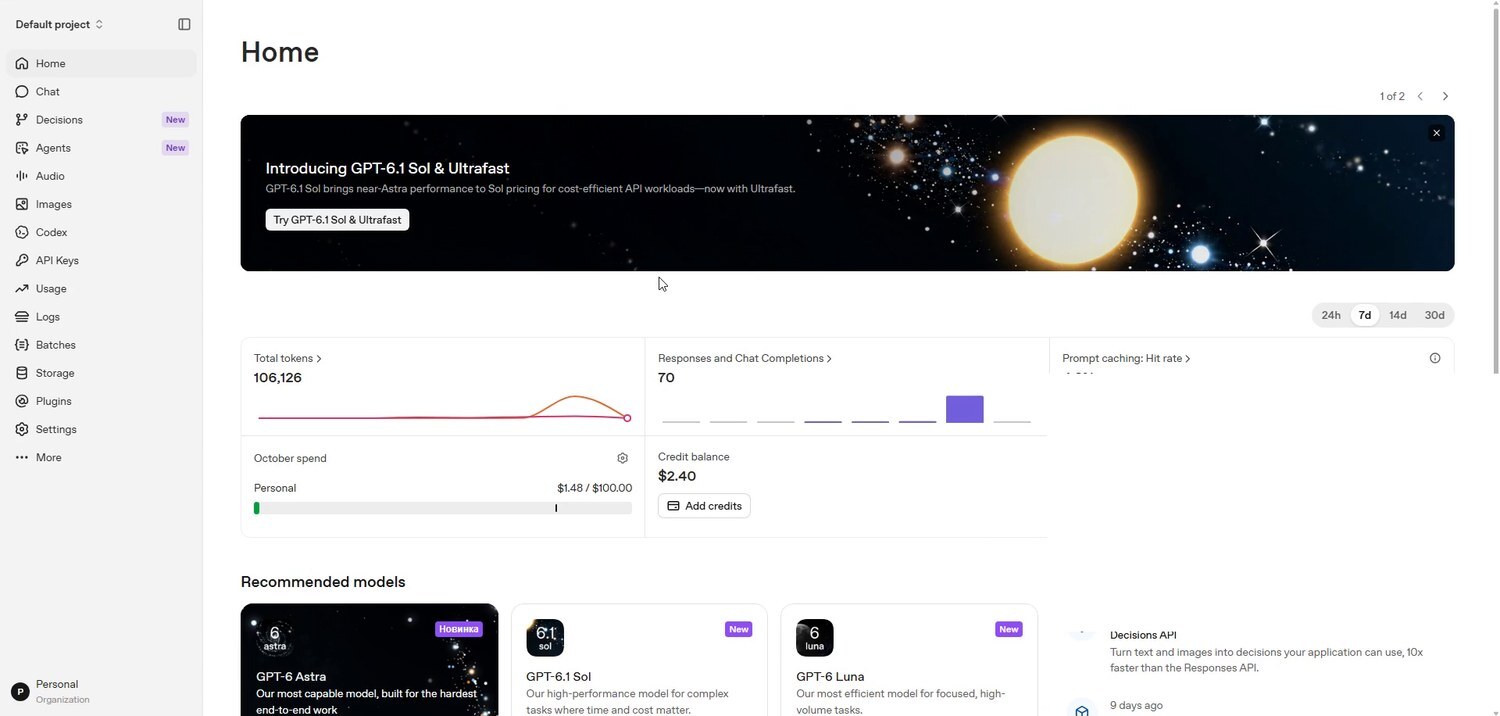Screen dimensions: 1500x716
Task: Select the 7d time range
Action: (x=1365, y=315)
